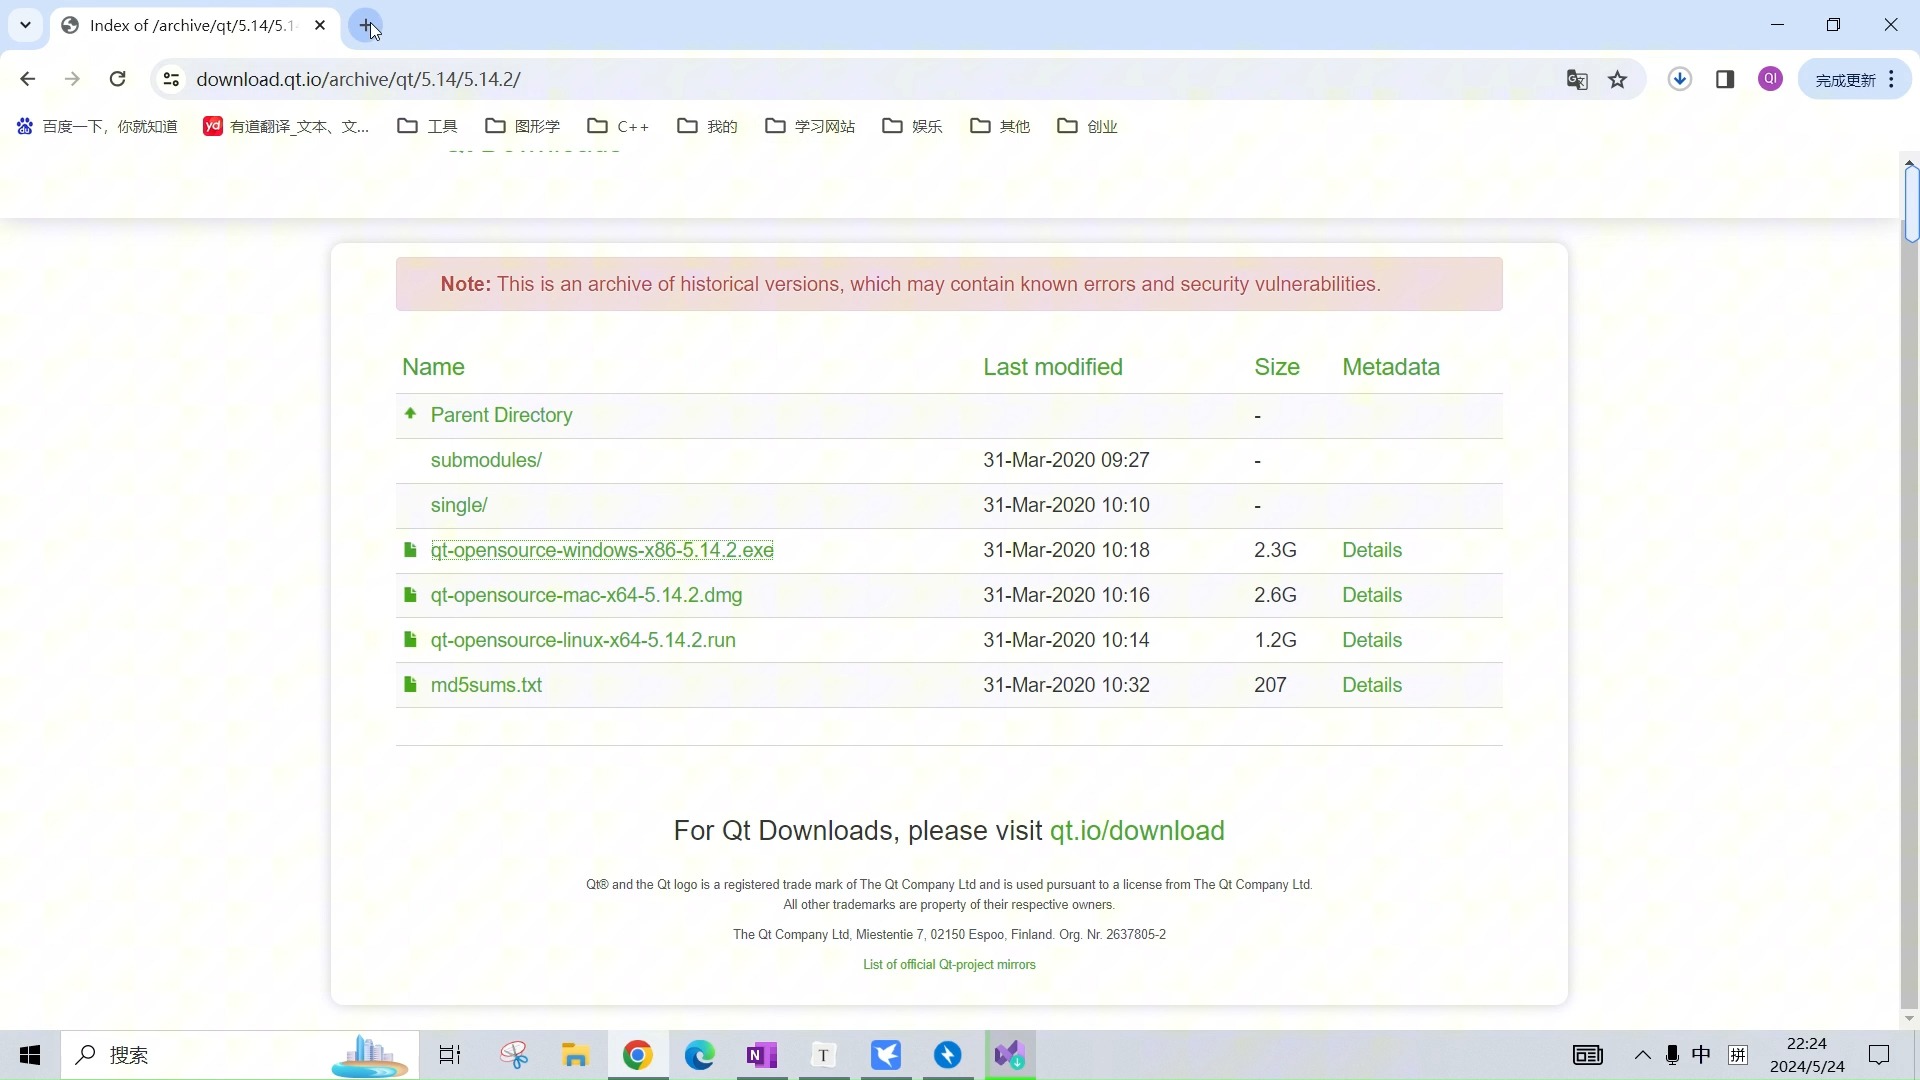Open md5sums.txt file
Viewport: 1920px width, 1080px height.
pyautogui.click(x=486, y=685)
